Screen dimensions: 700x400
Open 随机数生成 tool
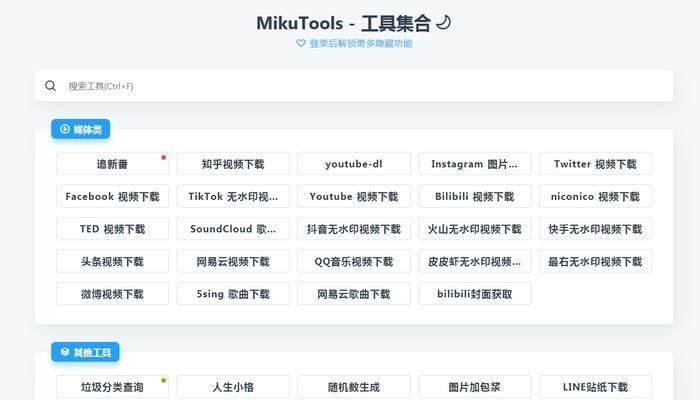click(x=354, y=387)
